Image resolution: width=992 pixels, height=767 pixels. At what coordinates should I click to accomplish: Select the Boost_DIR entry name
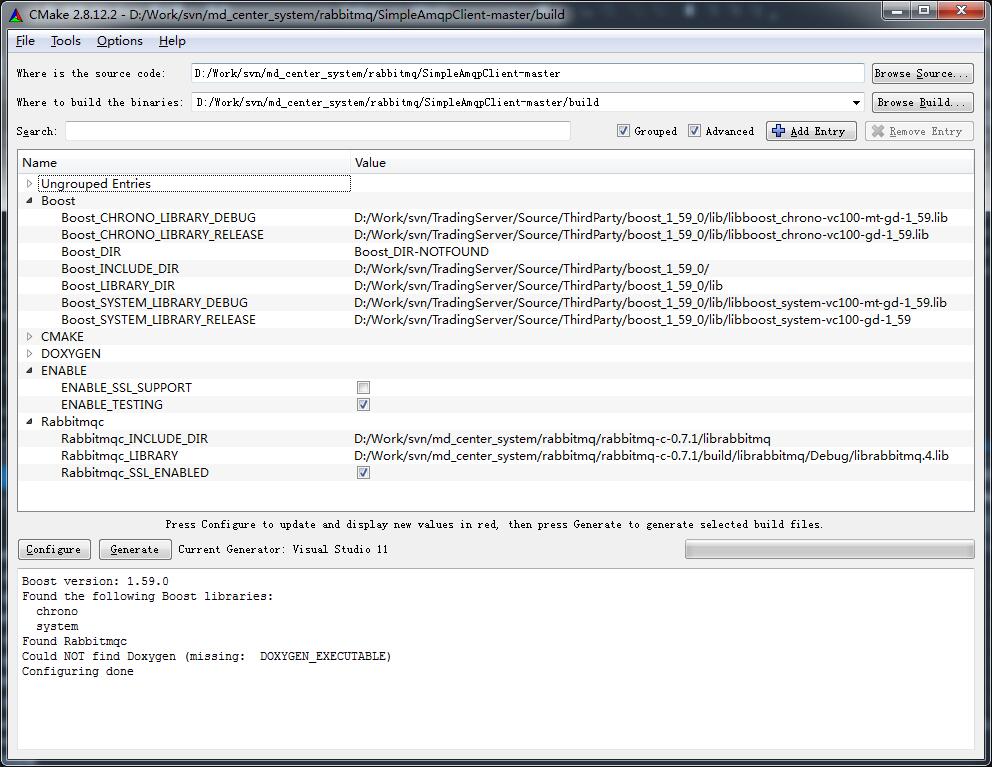click(x=90, y=252)
